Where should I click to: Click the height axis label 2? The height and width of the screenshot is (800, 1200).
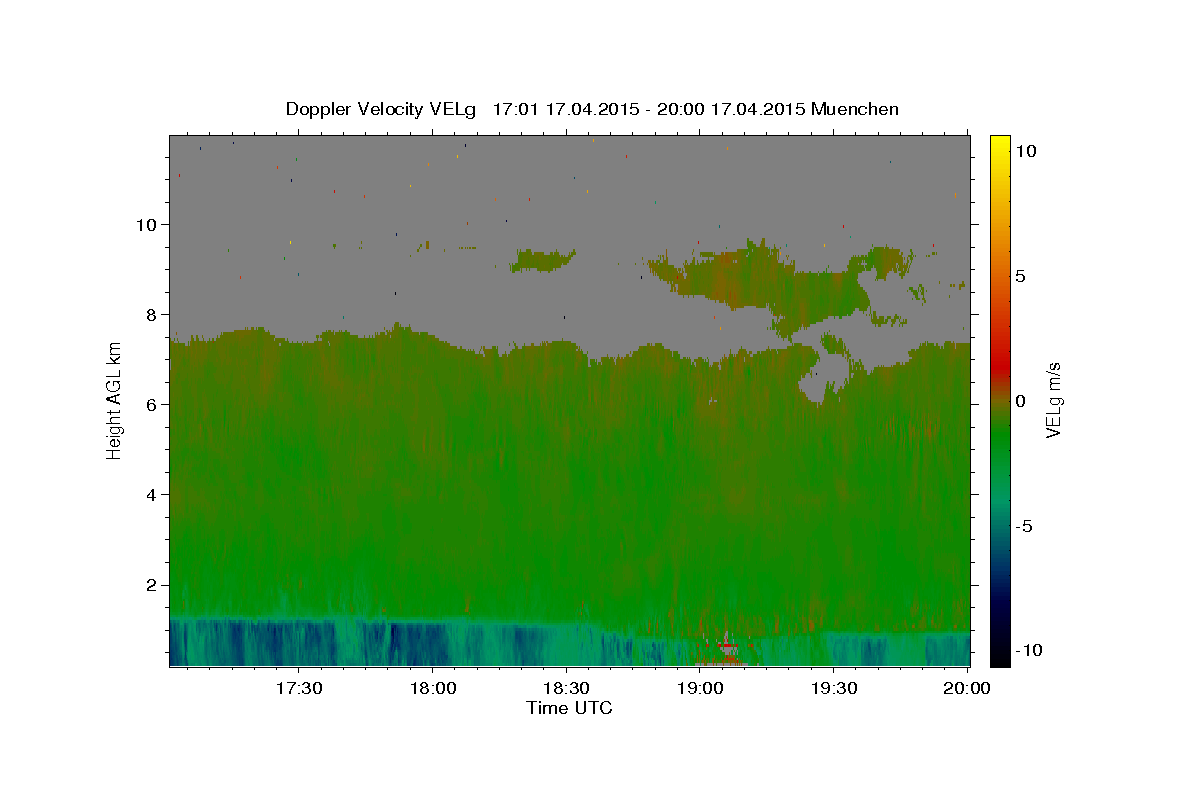[x=152, y=585]
